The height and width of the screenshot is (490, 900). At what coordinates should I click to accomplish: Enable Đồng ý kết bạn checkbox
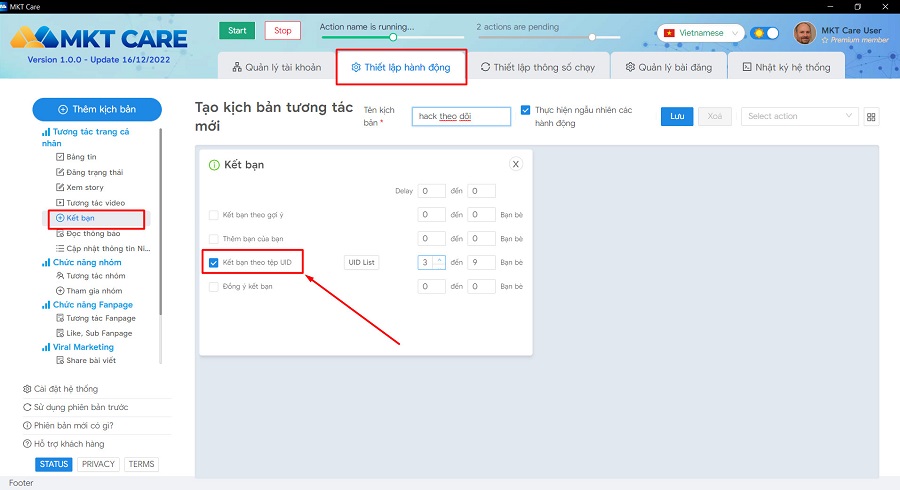click(213, 287)
